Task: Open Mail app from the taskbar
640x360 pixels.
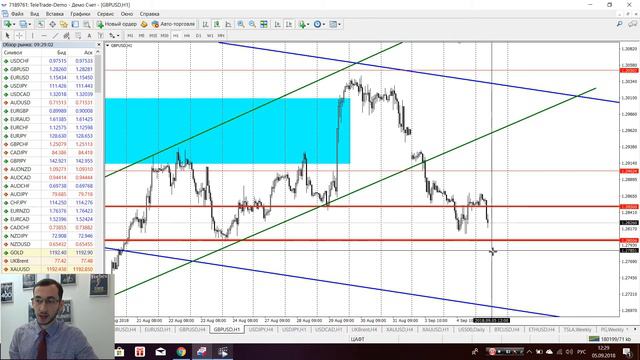Action: [x=161, y=351]
